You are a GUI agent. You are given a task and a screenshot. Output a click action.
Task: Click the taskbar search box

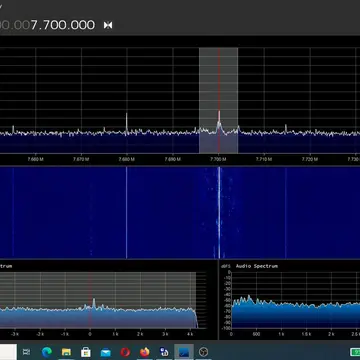pos(8,352)
